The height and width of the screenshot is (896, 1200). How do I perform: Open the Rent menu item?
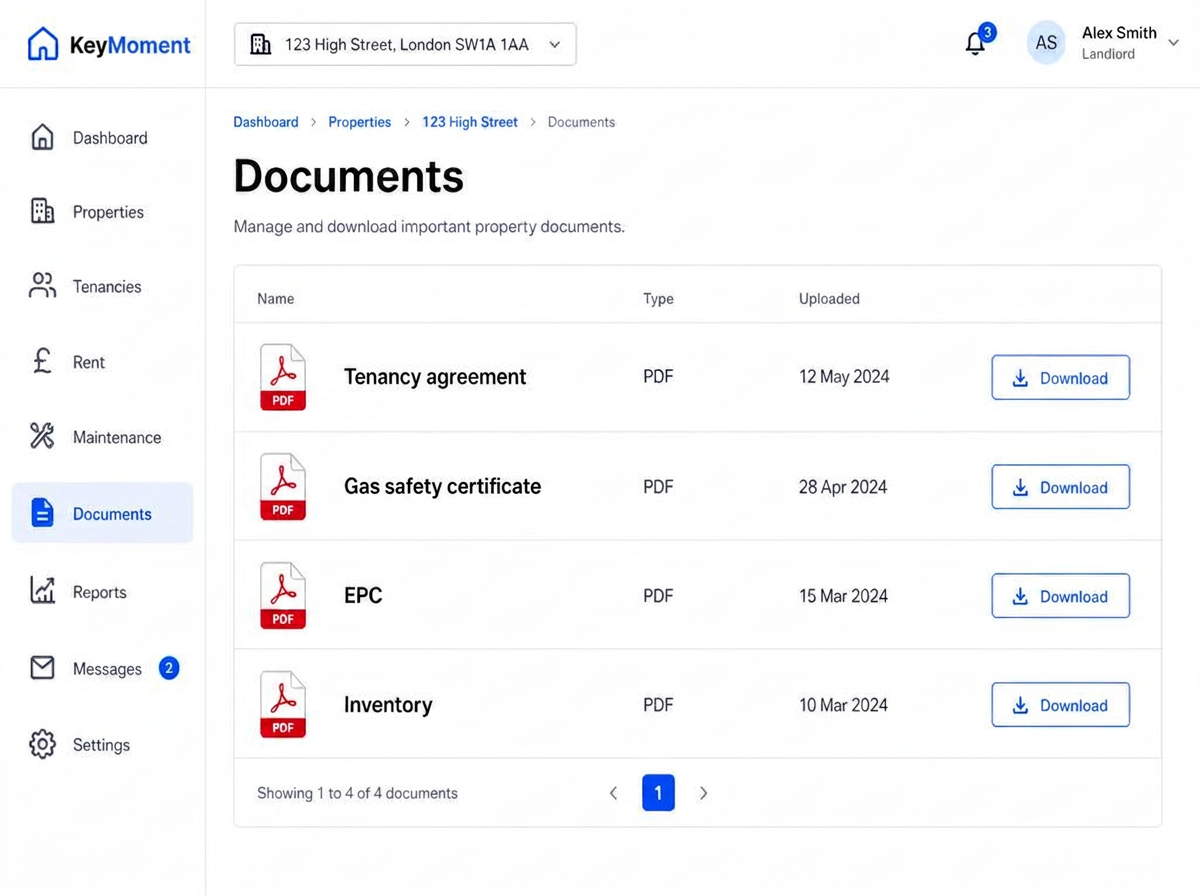102,361
